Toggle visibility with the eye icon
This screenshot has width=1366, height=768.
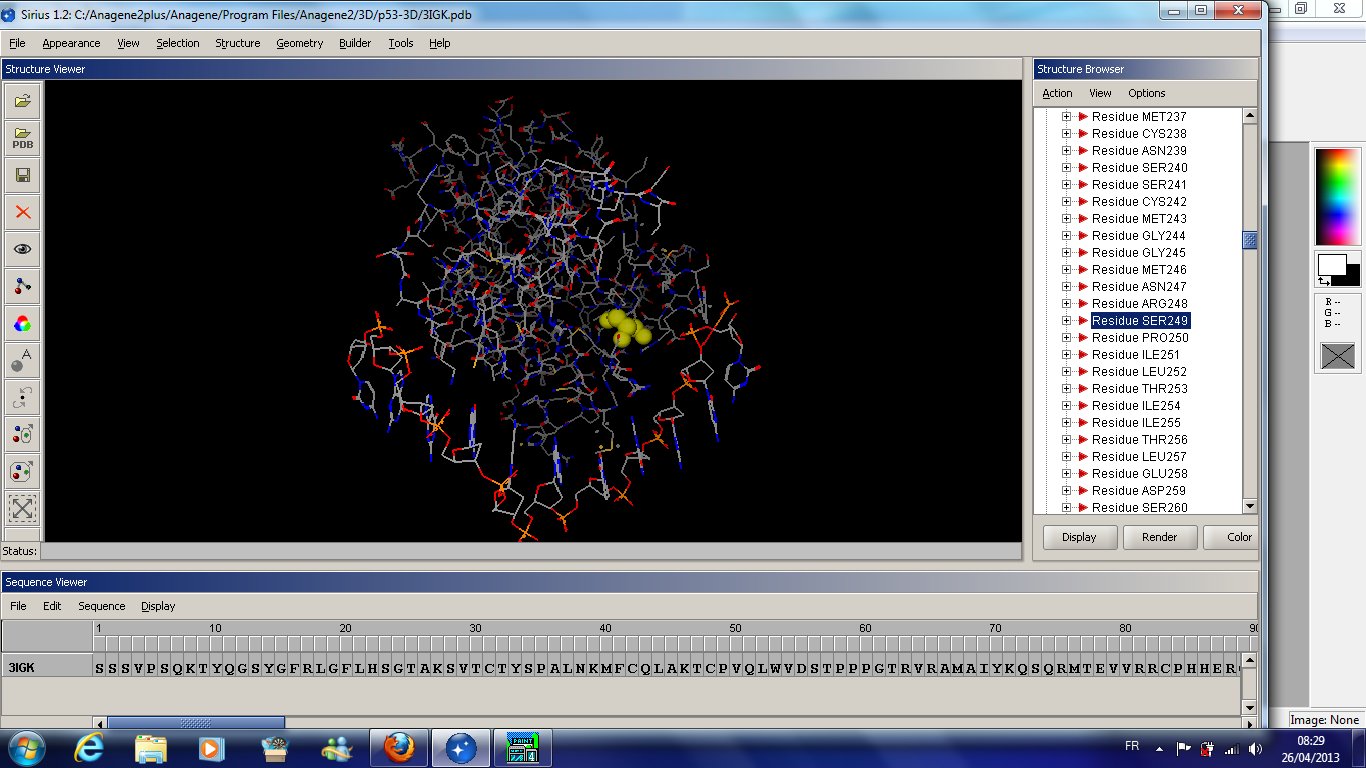pos(23,249)
